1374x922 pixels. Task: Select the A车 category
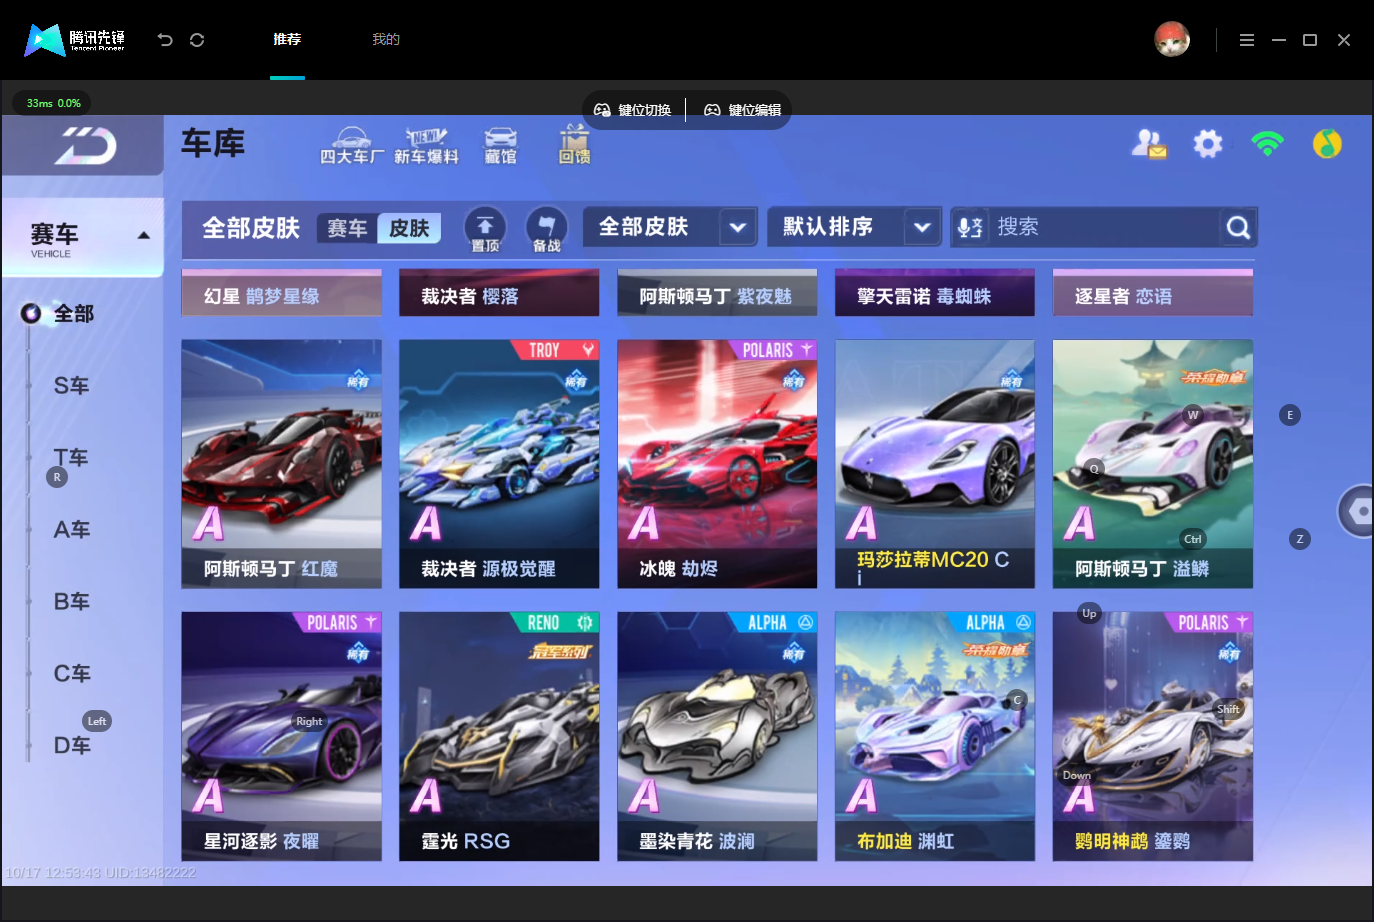point(72,530)
